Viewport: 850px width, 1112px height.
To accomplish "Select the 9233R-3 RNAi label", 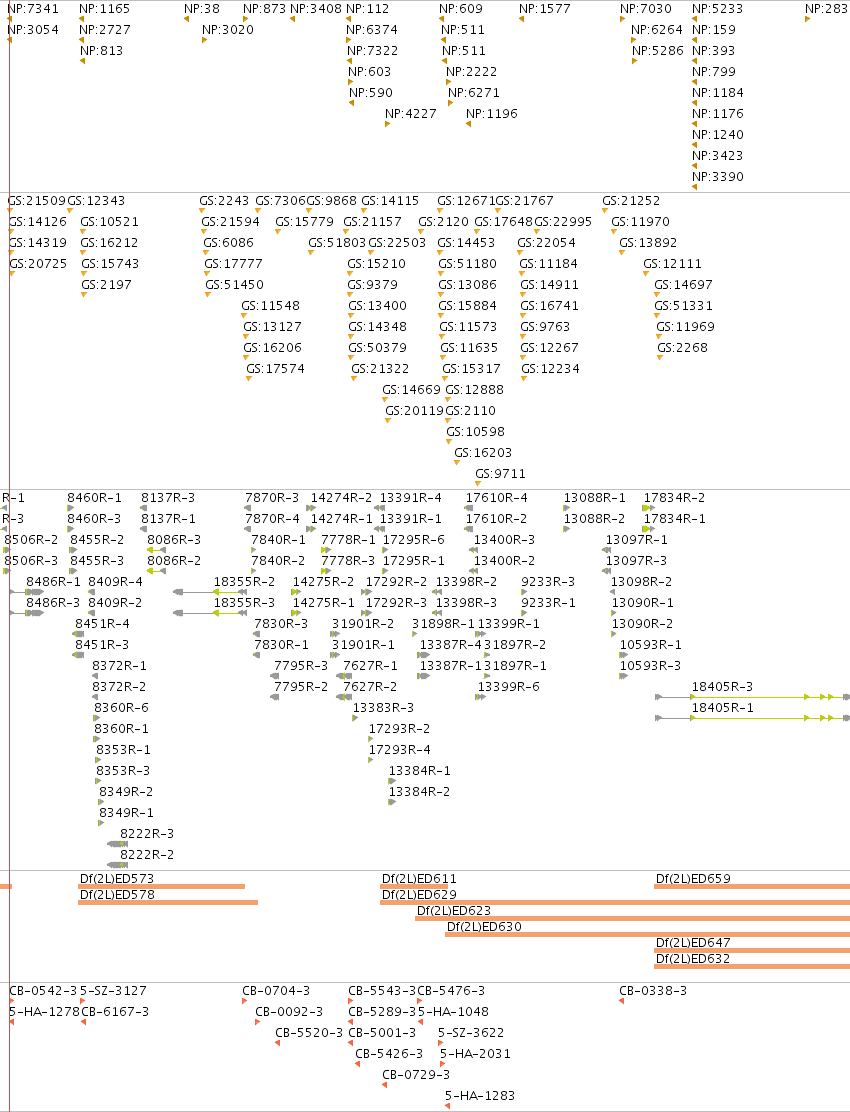I will pyautogui.click(x=548, y=582).
